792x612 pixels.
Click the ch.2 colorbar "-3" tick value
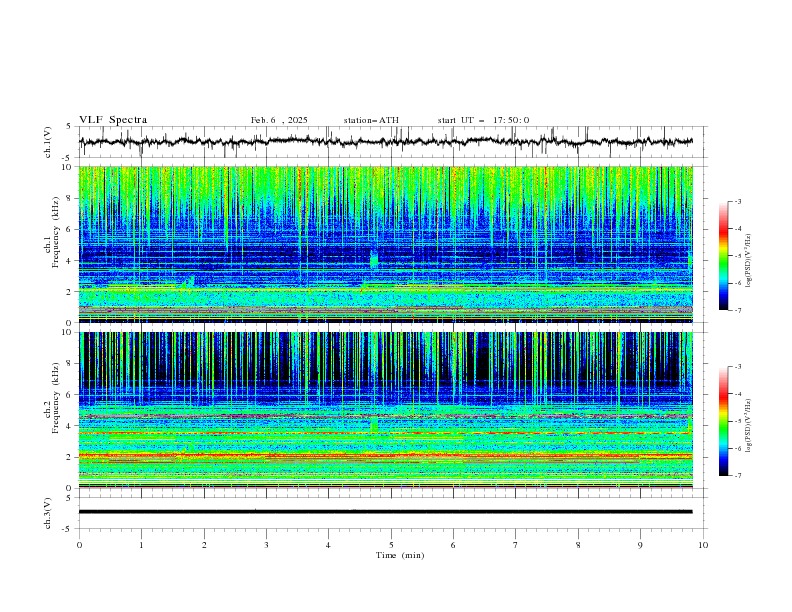pos(738,367)
